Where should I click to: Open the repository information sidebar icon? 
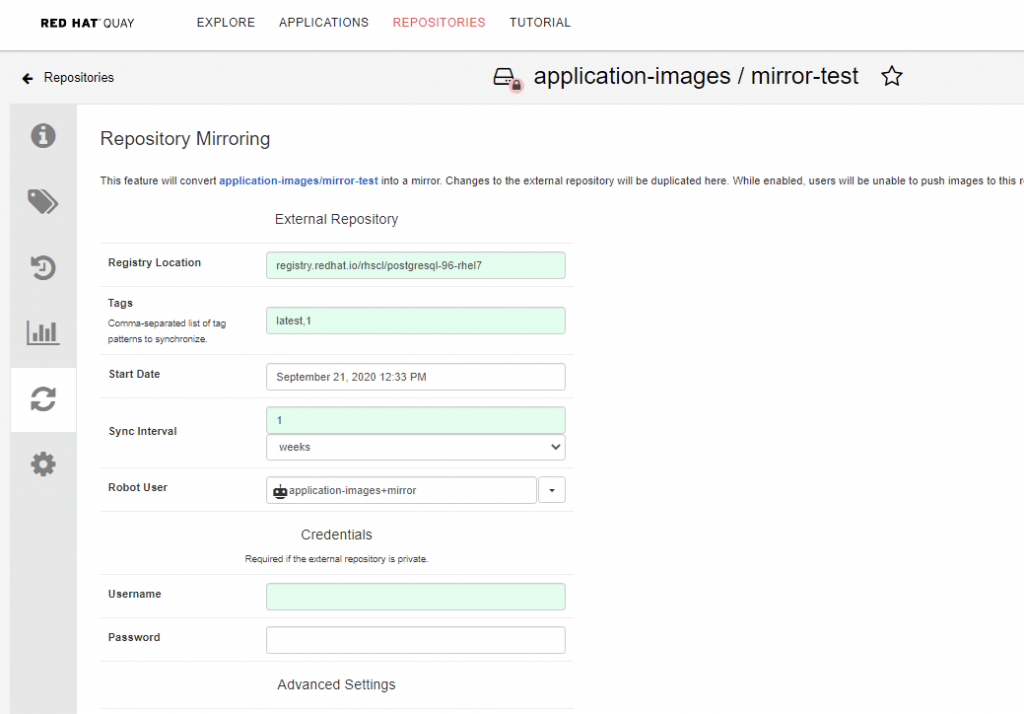coord(43,136)
